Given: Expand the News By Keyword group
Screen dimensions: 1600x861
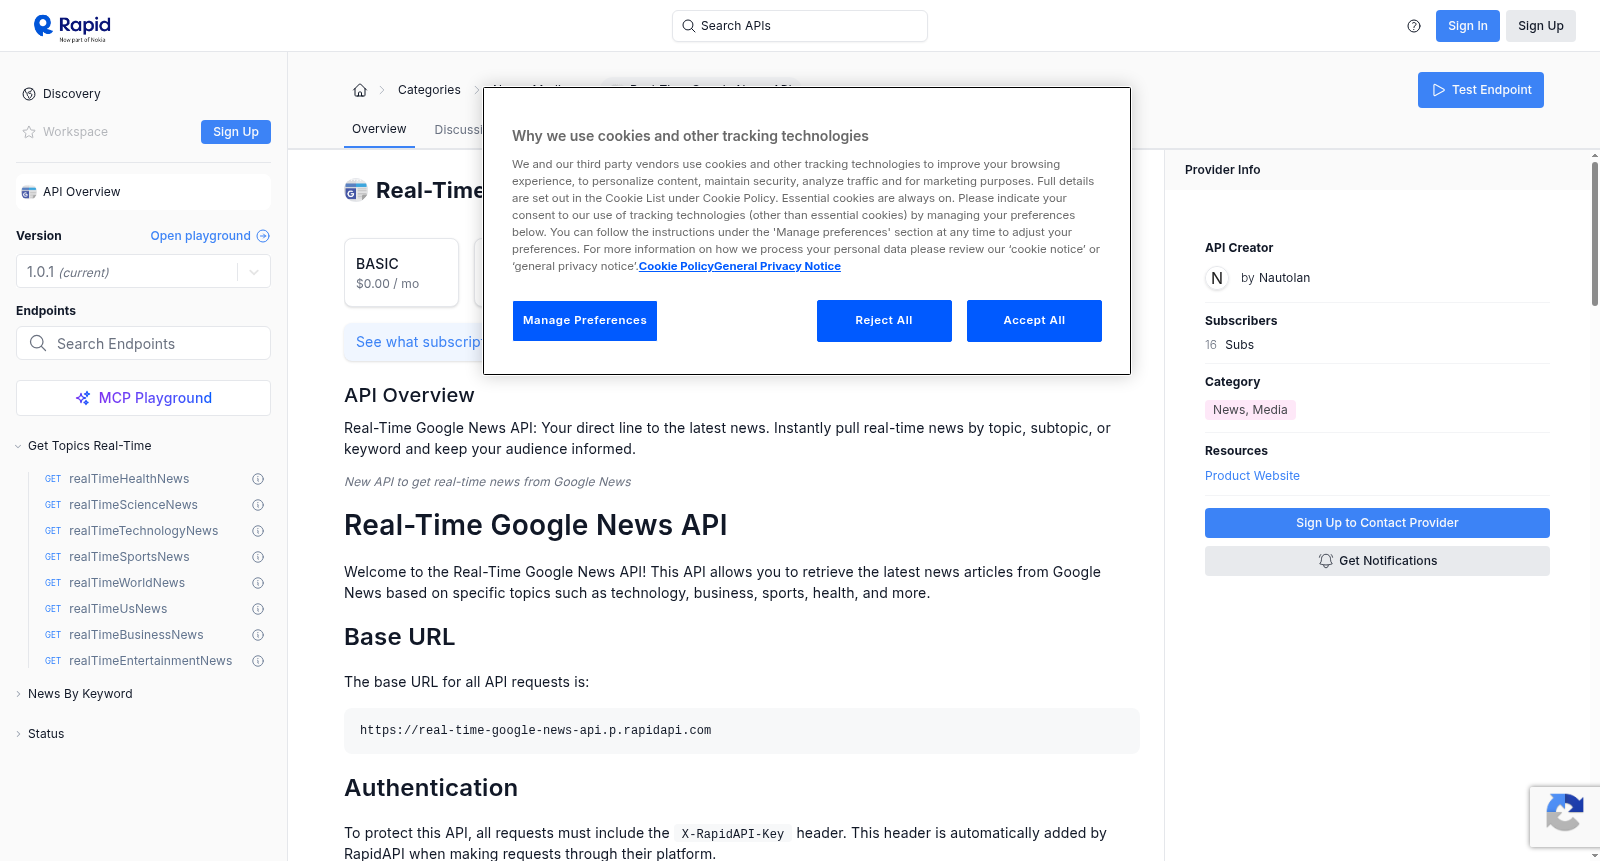Looking at the screenshot, I should tap(75, 694).
